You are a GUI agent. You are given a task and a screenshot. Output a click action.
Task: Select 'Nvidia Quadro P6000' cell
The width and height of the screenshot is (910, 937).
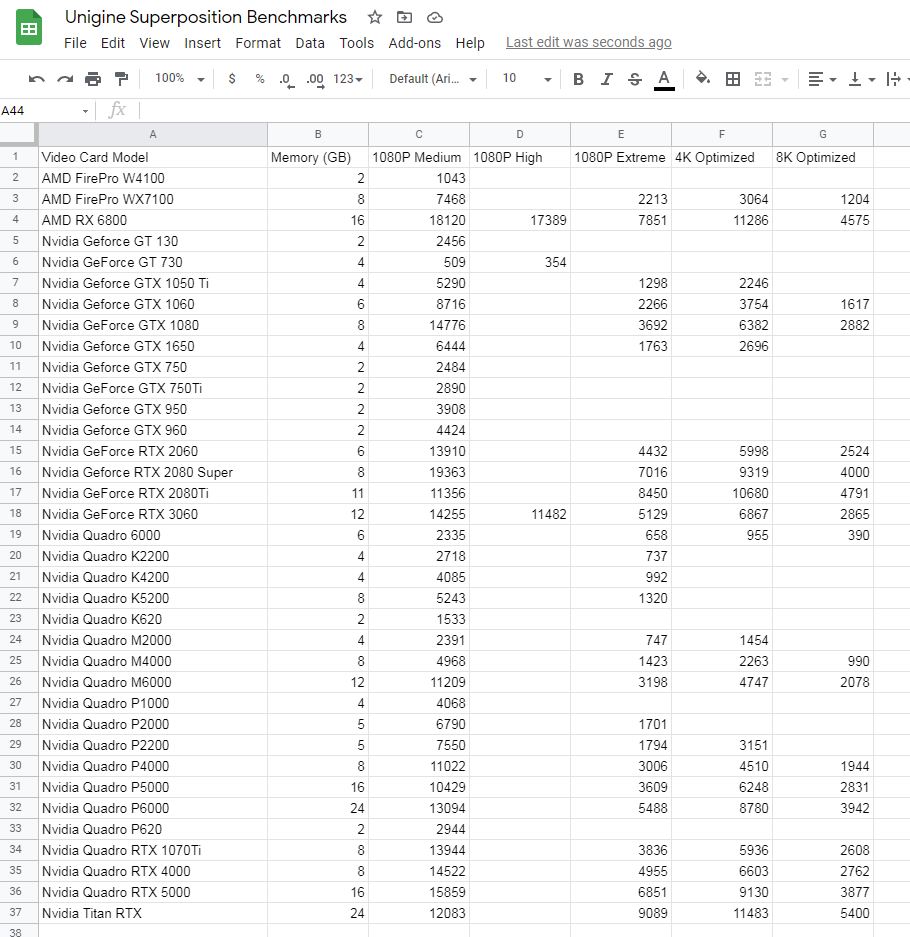point(153,808)
